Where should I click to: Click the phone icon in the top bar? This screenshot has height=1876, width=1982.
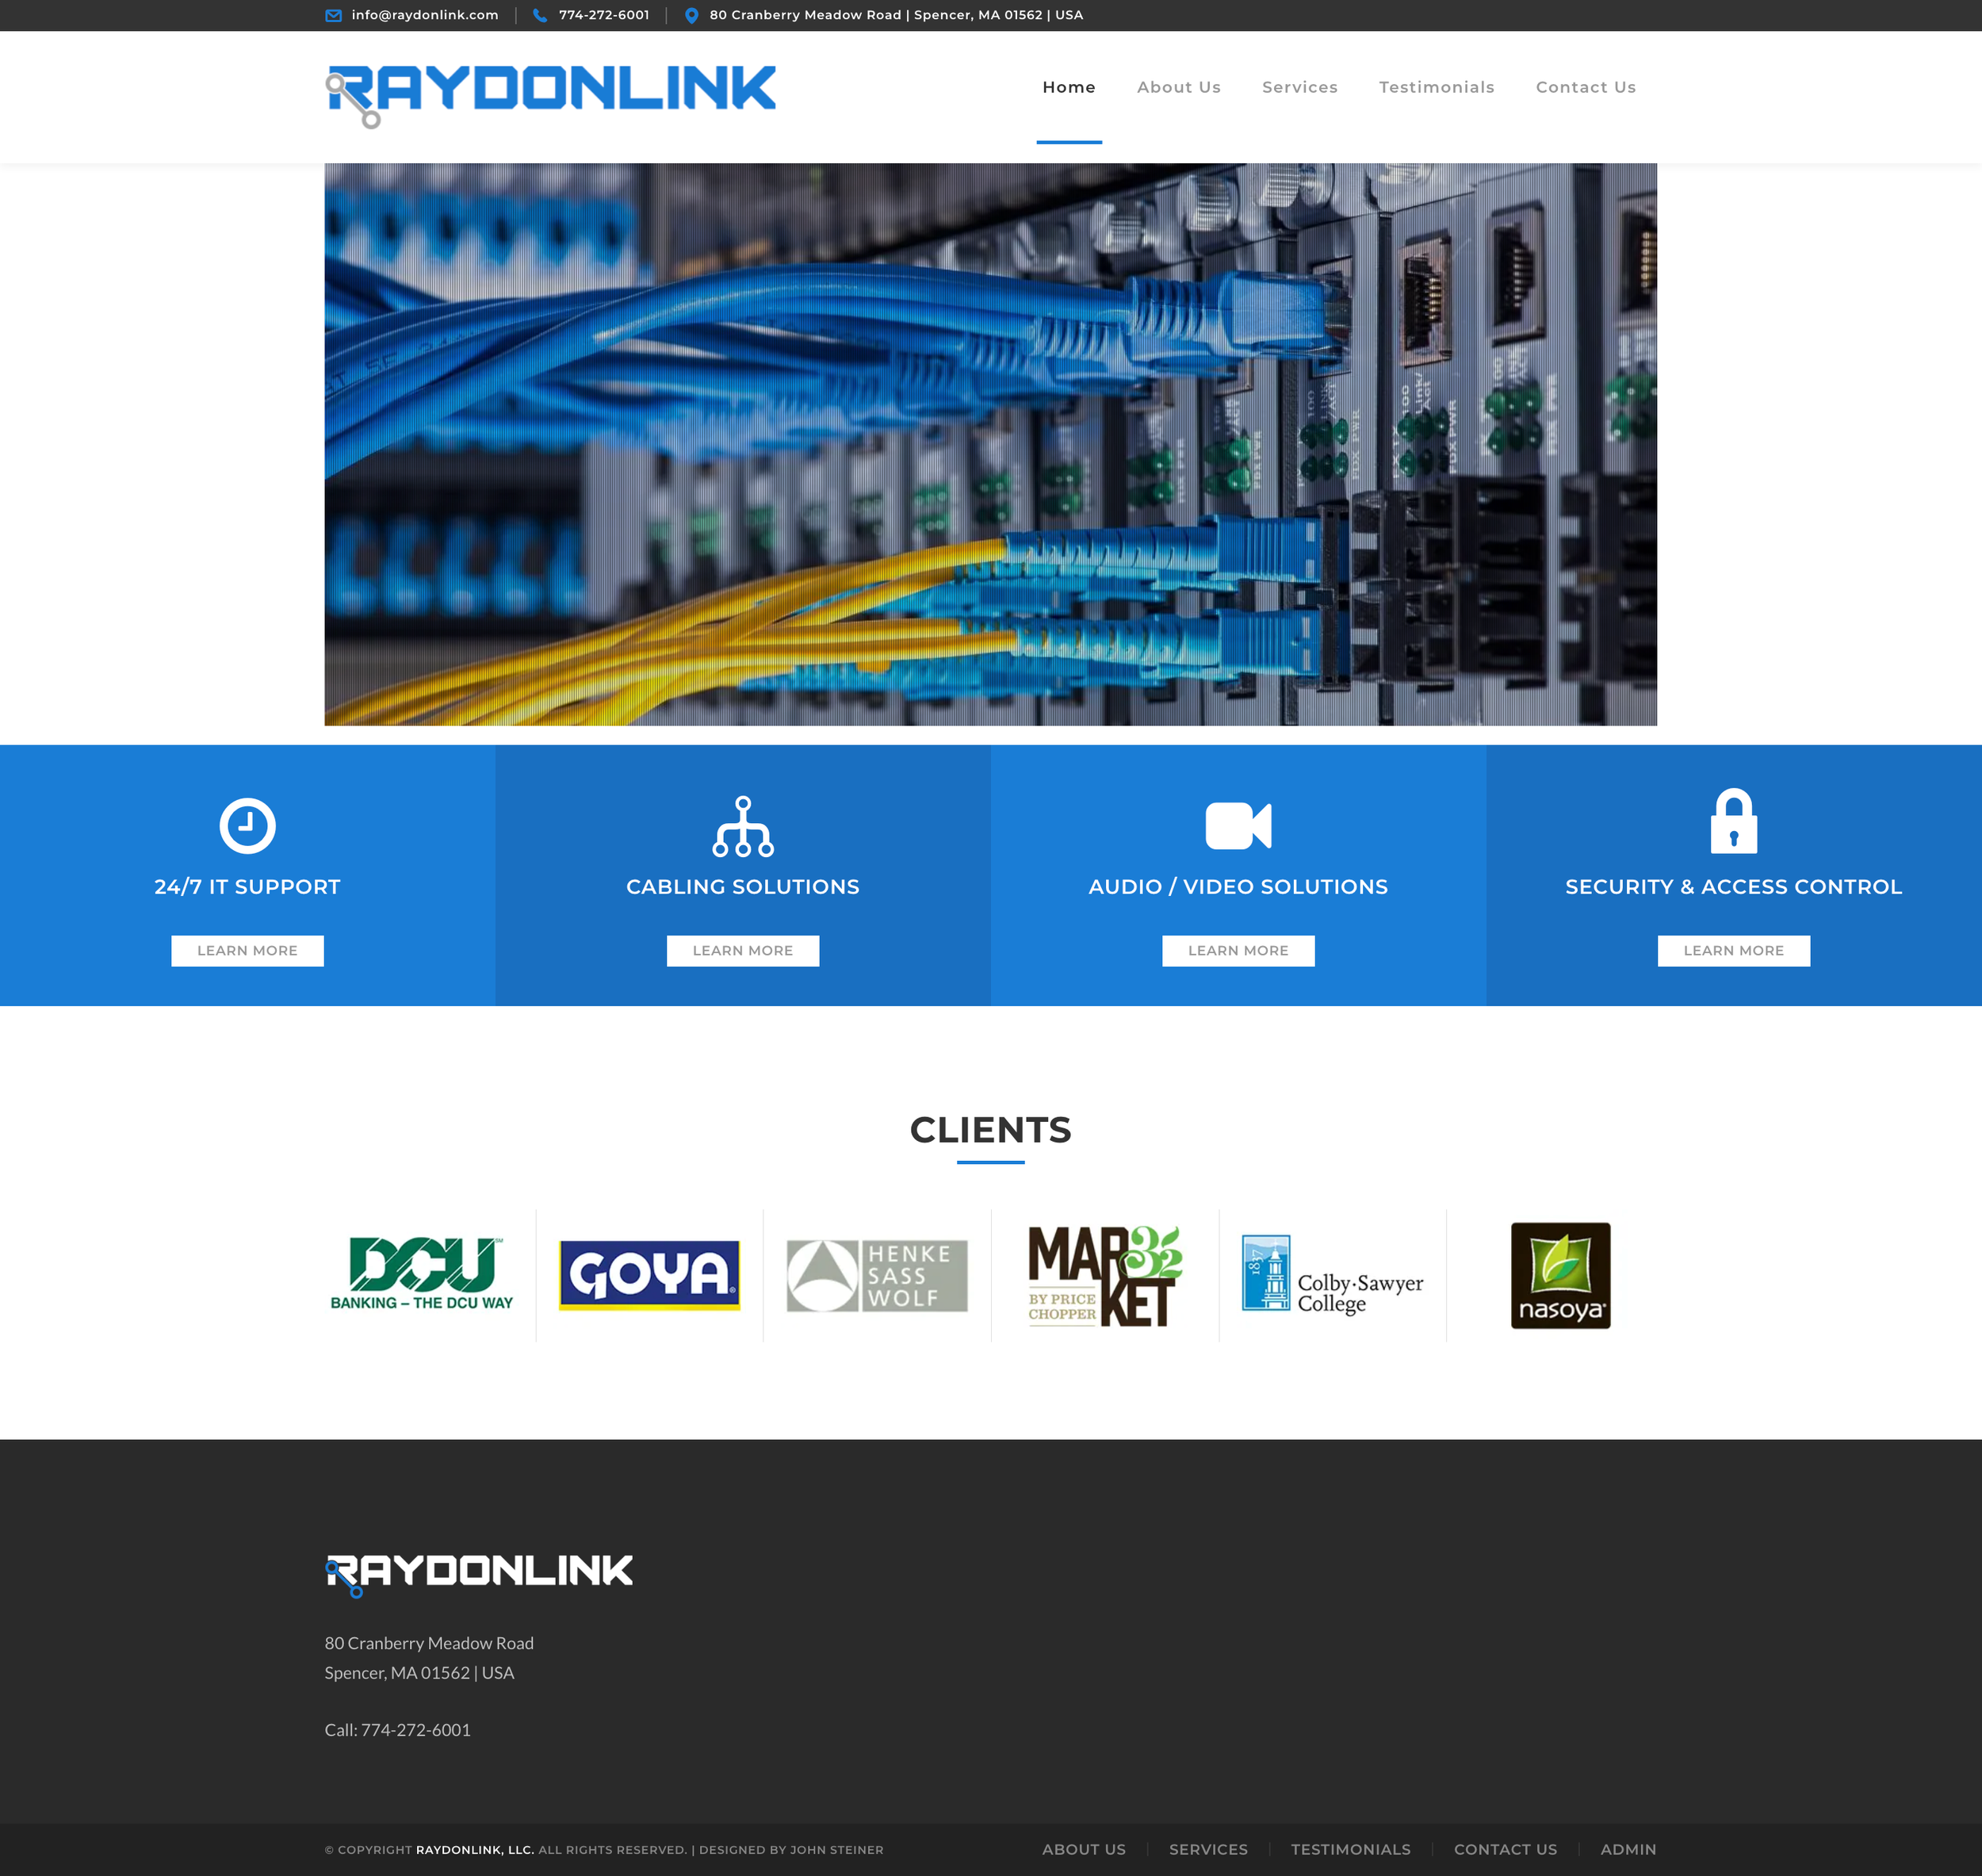(538, 15)
